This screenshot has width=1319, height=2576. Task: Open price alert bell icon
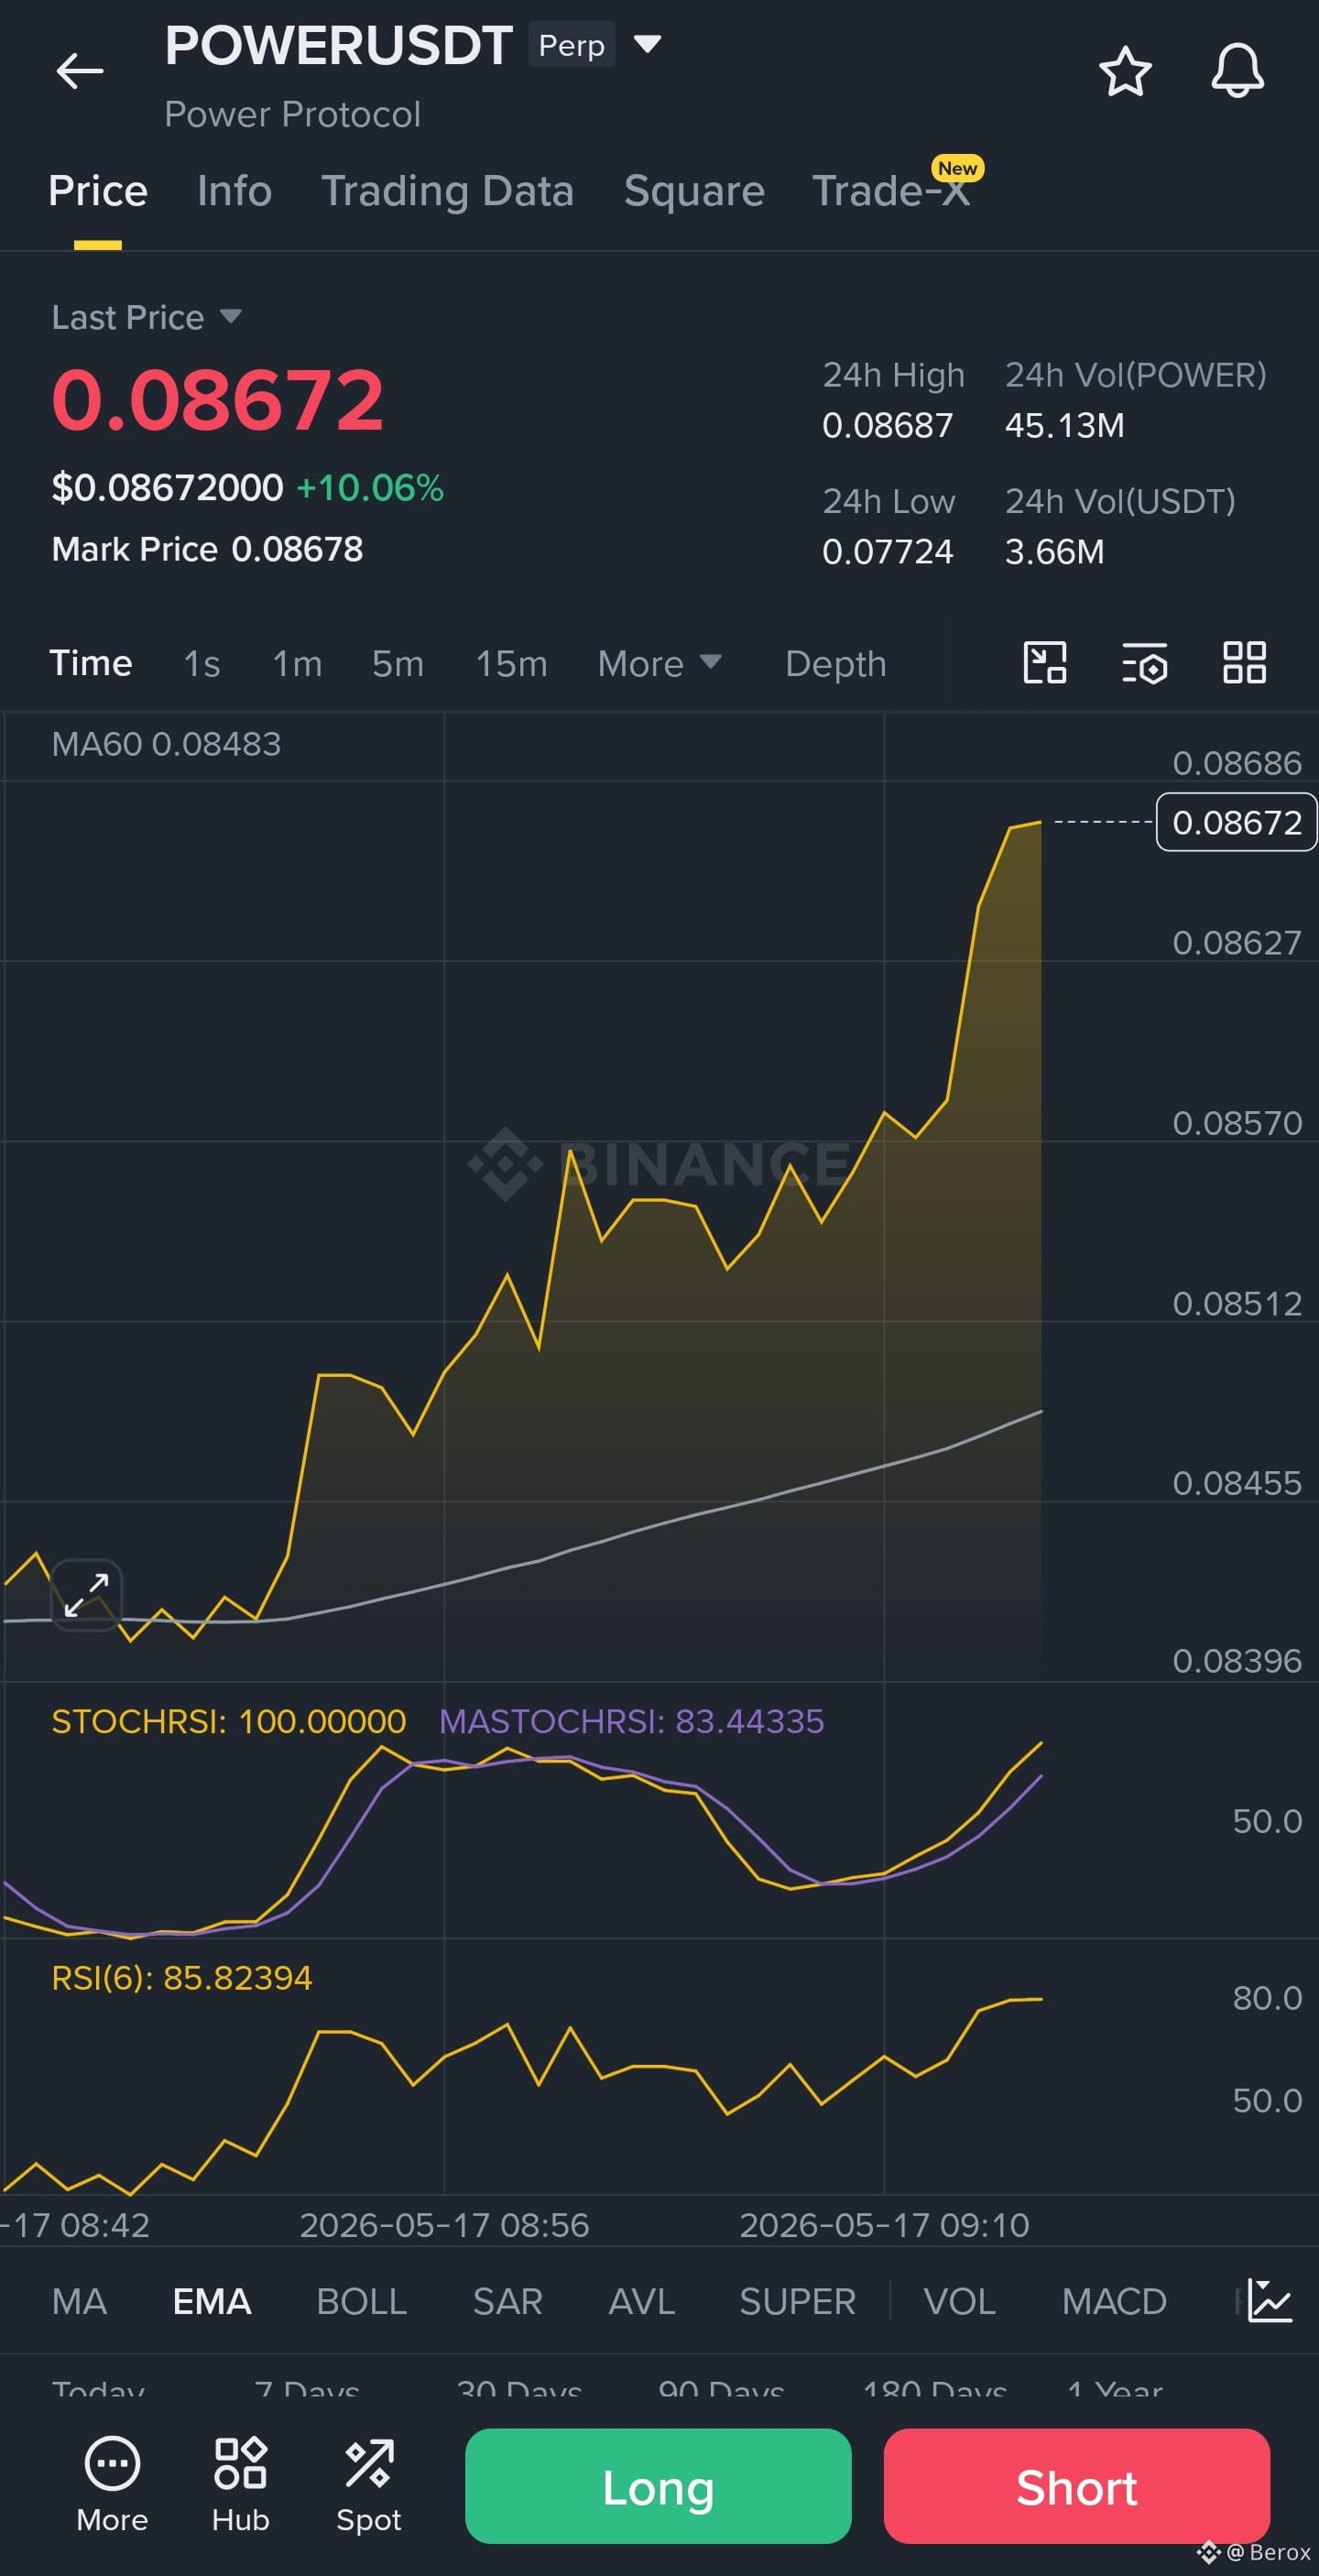click(x=1237, y=71)
